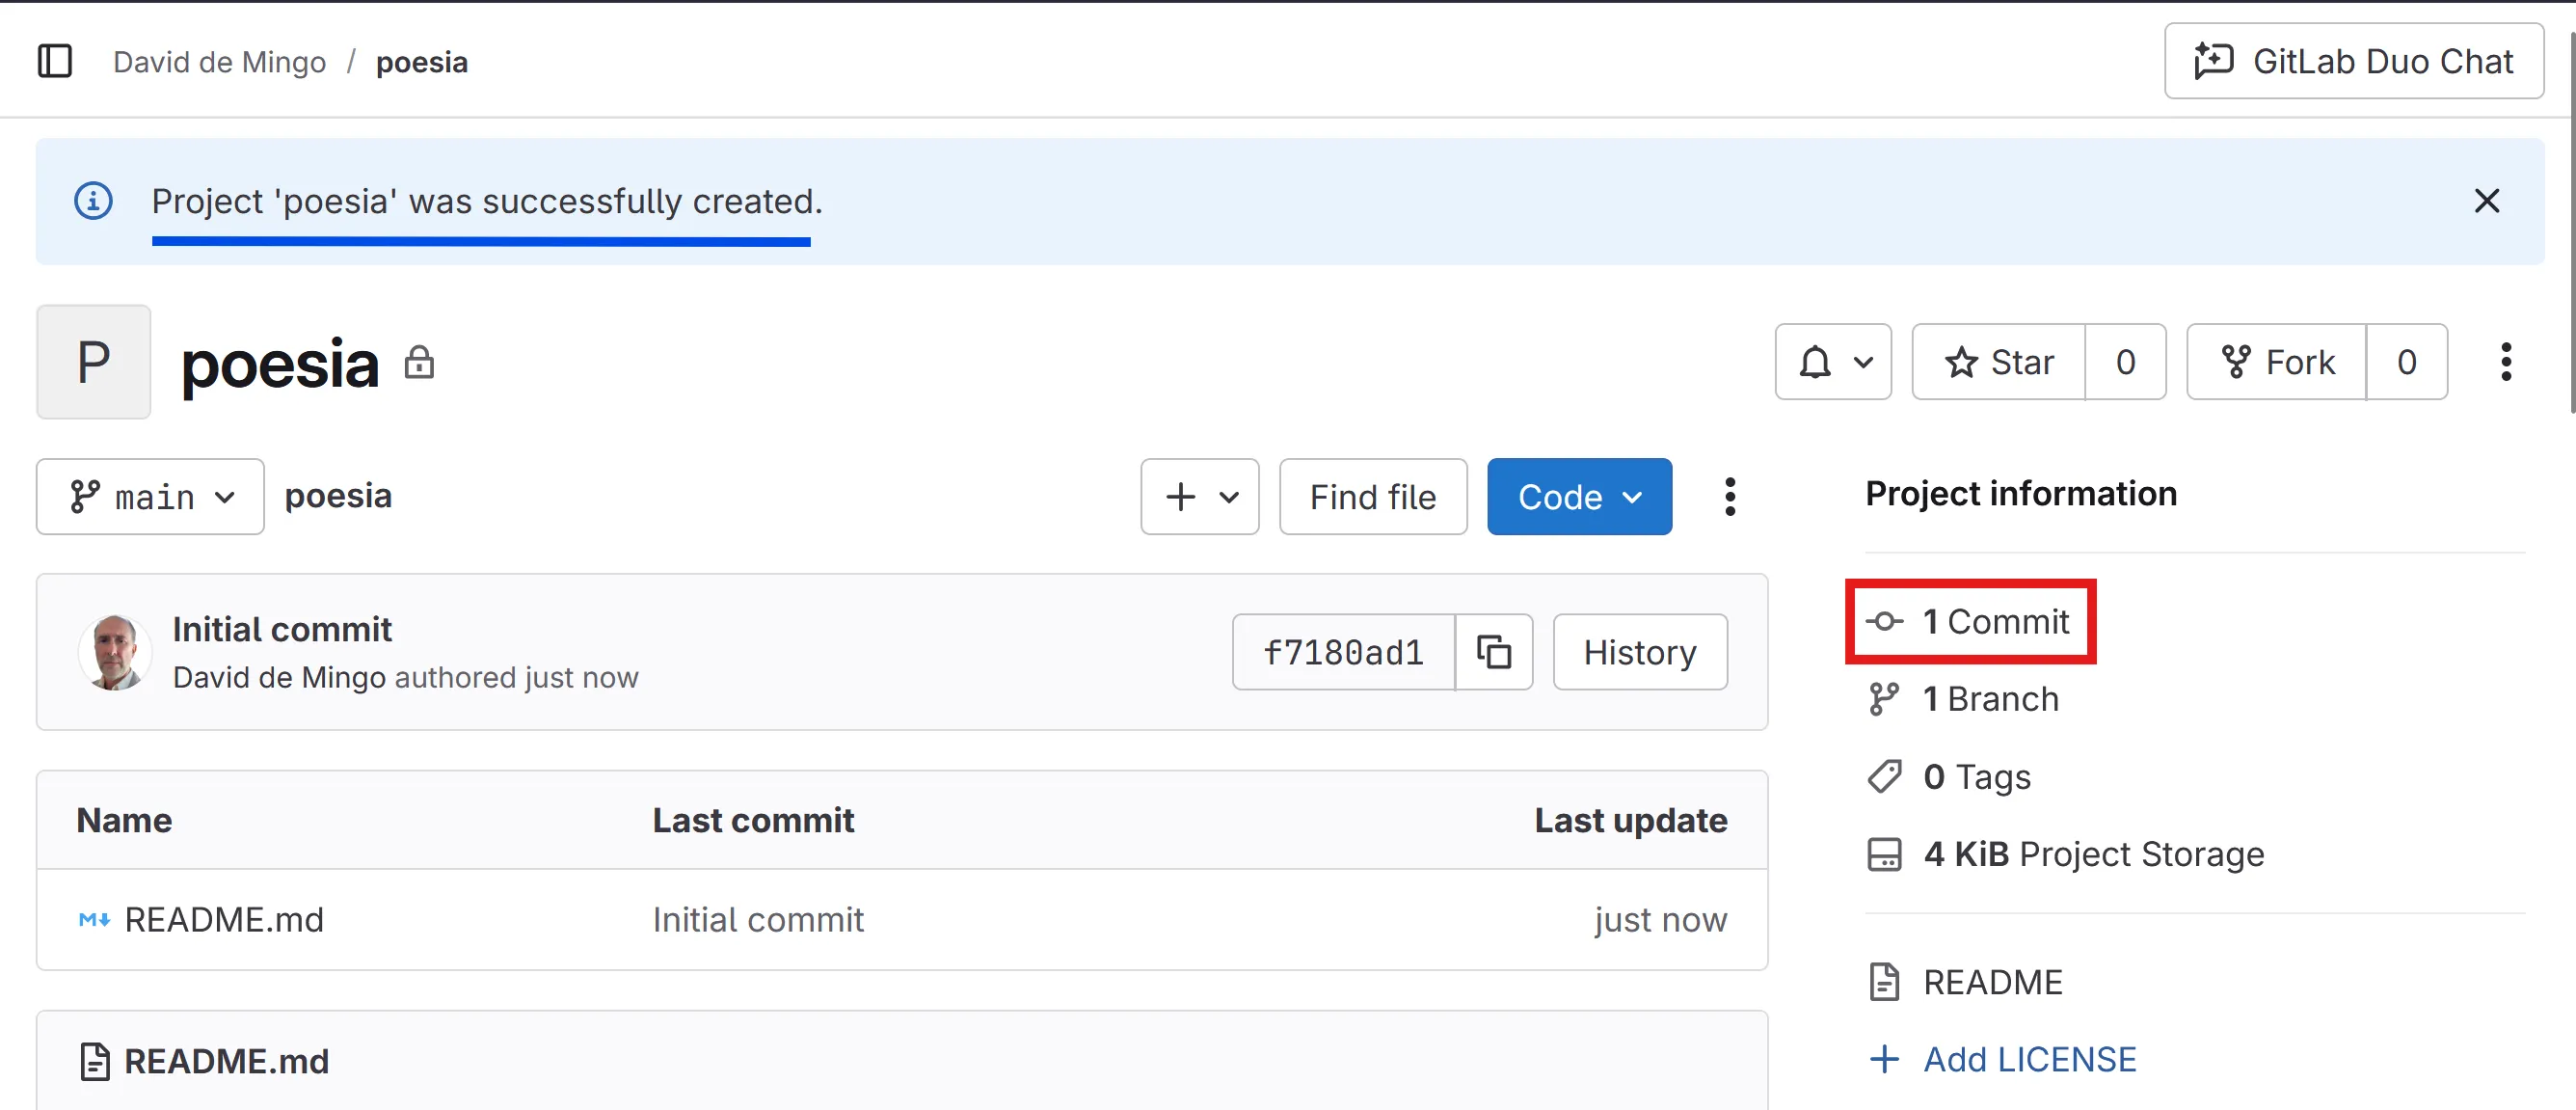This screenshot has width=2576, height=1110.
Task: View commit History
Action: [1639, 652]
